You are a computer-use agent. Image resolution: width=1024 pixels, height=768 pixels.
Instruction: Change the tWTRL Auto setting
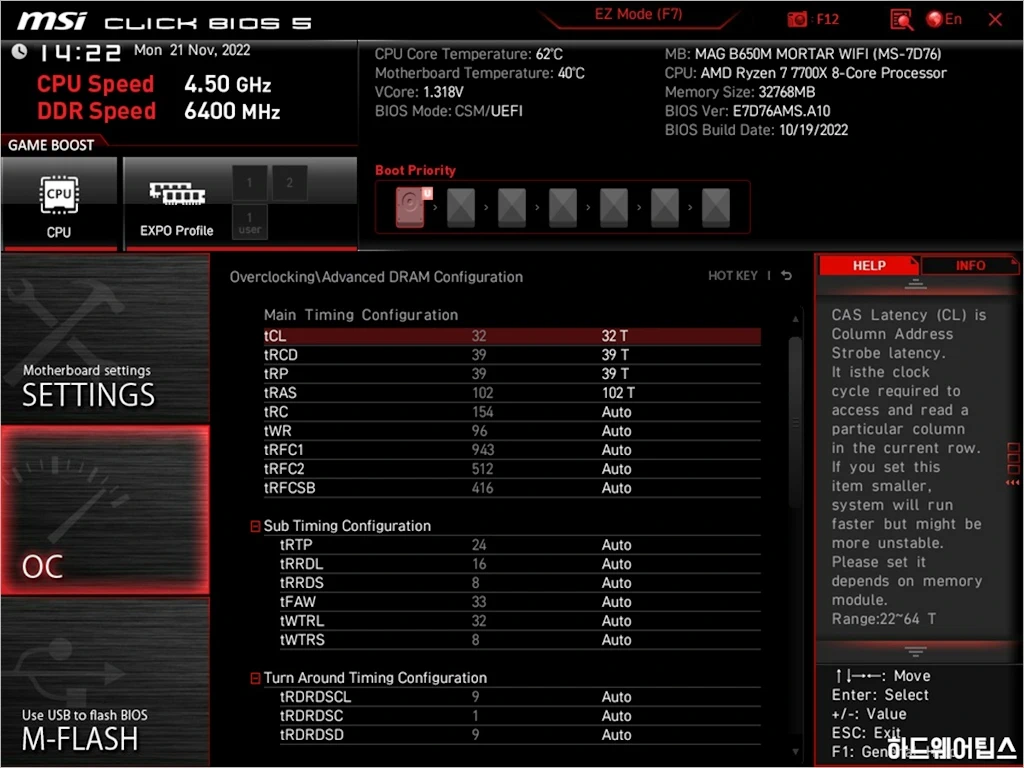[x=616, y=620]
